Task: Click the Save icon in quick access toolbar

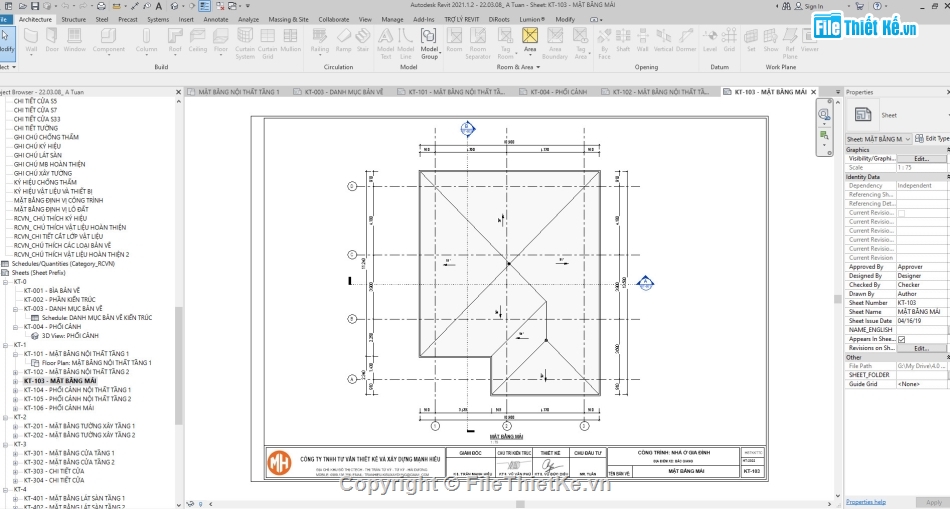Action: pos(35,6)
